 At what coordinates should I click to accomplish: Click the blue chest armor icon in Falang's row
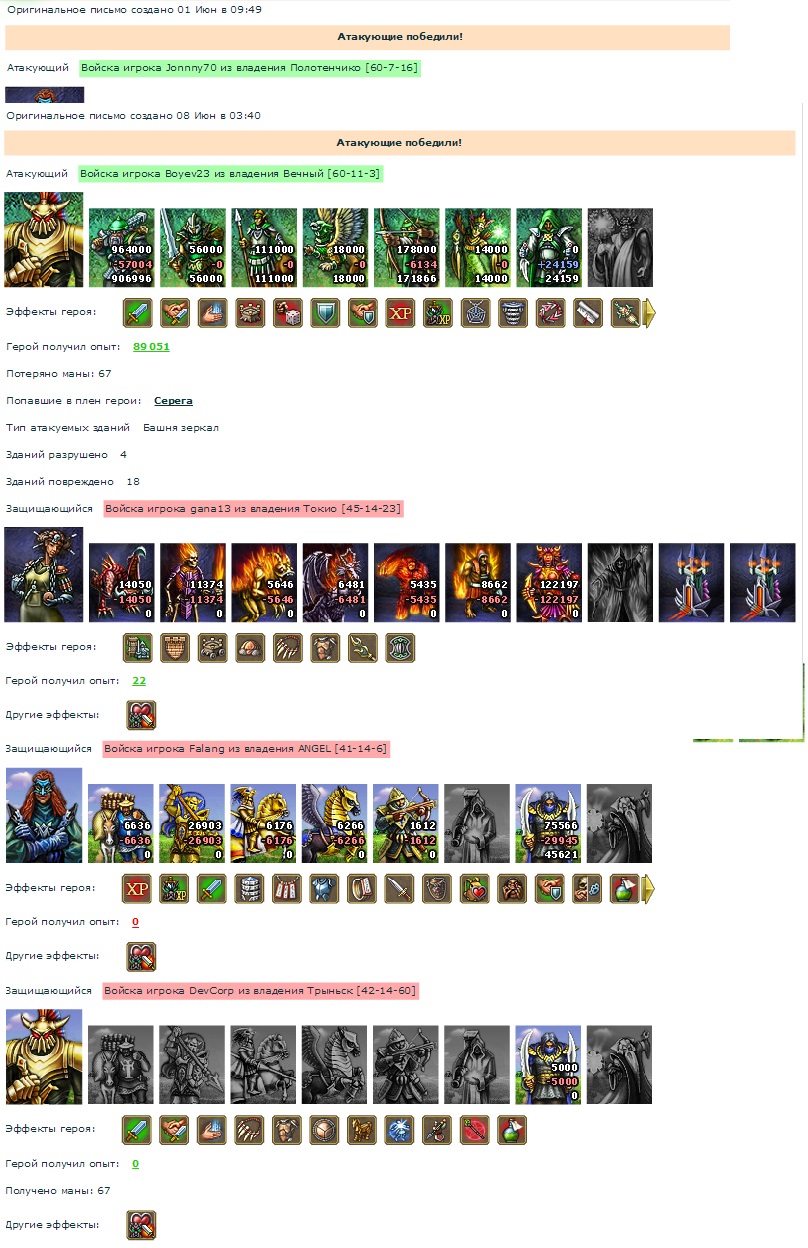click(325, 888)
